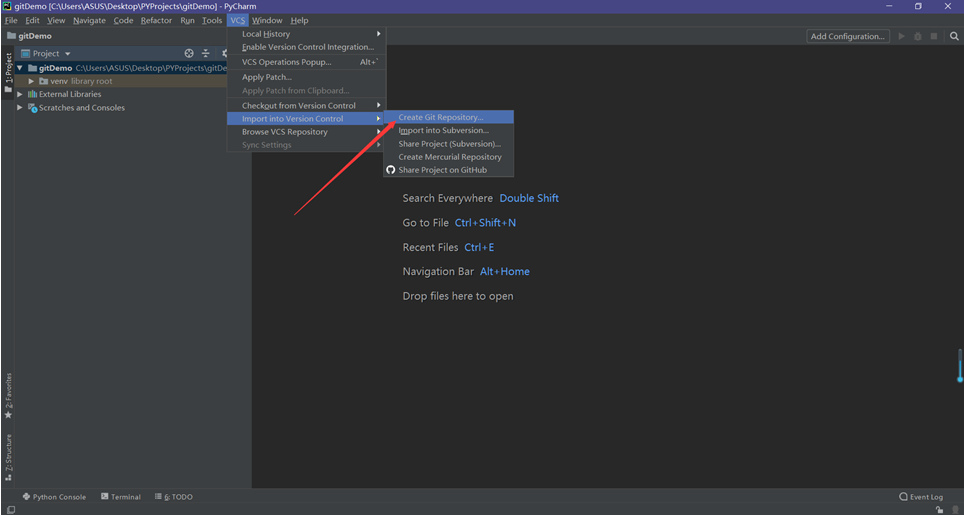Select the Import into Version Control item
The width and height of the screenshot is (964, 515).
306,119
